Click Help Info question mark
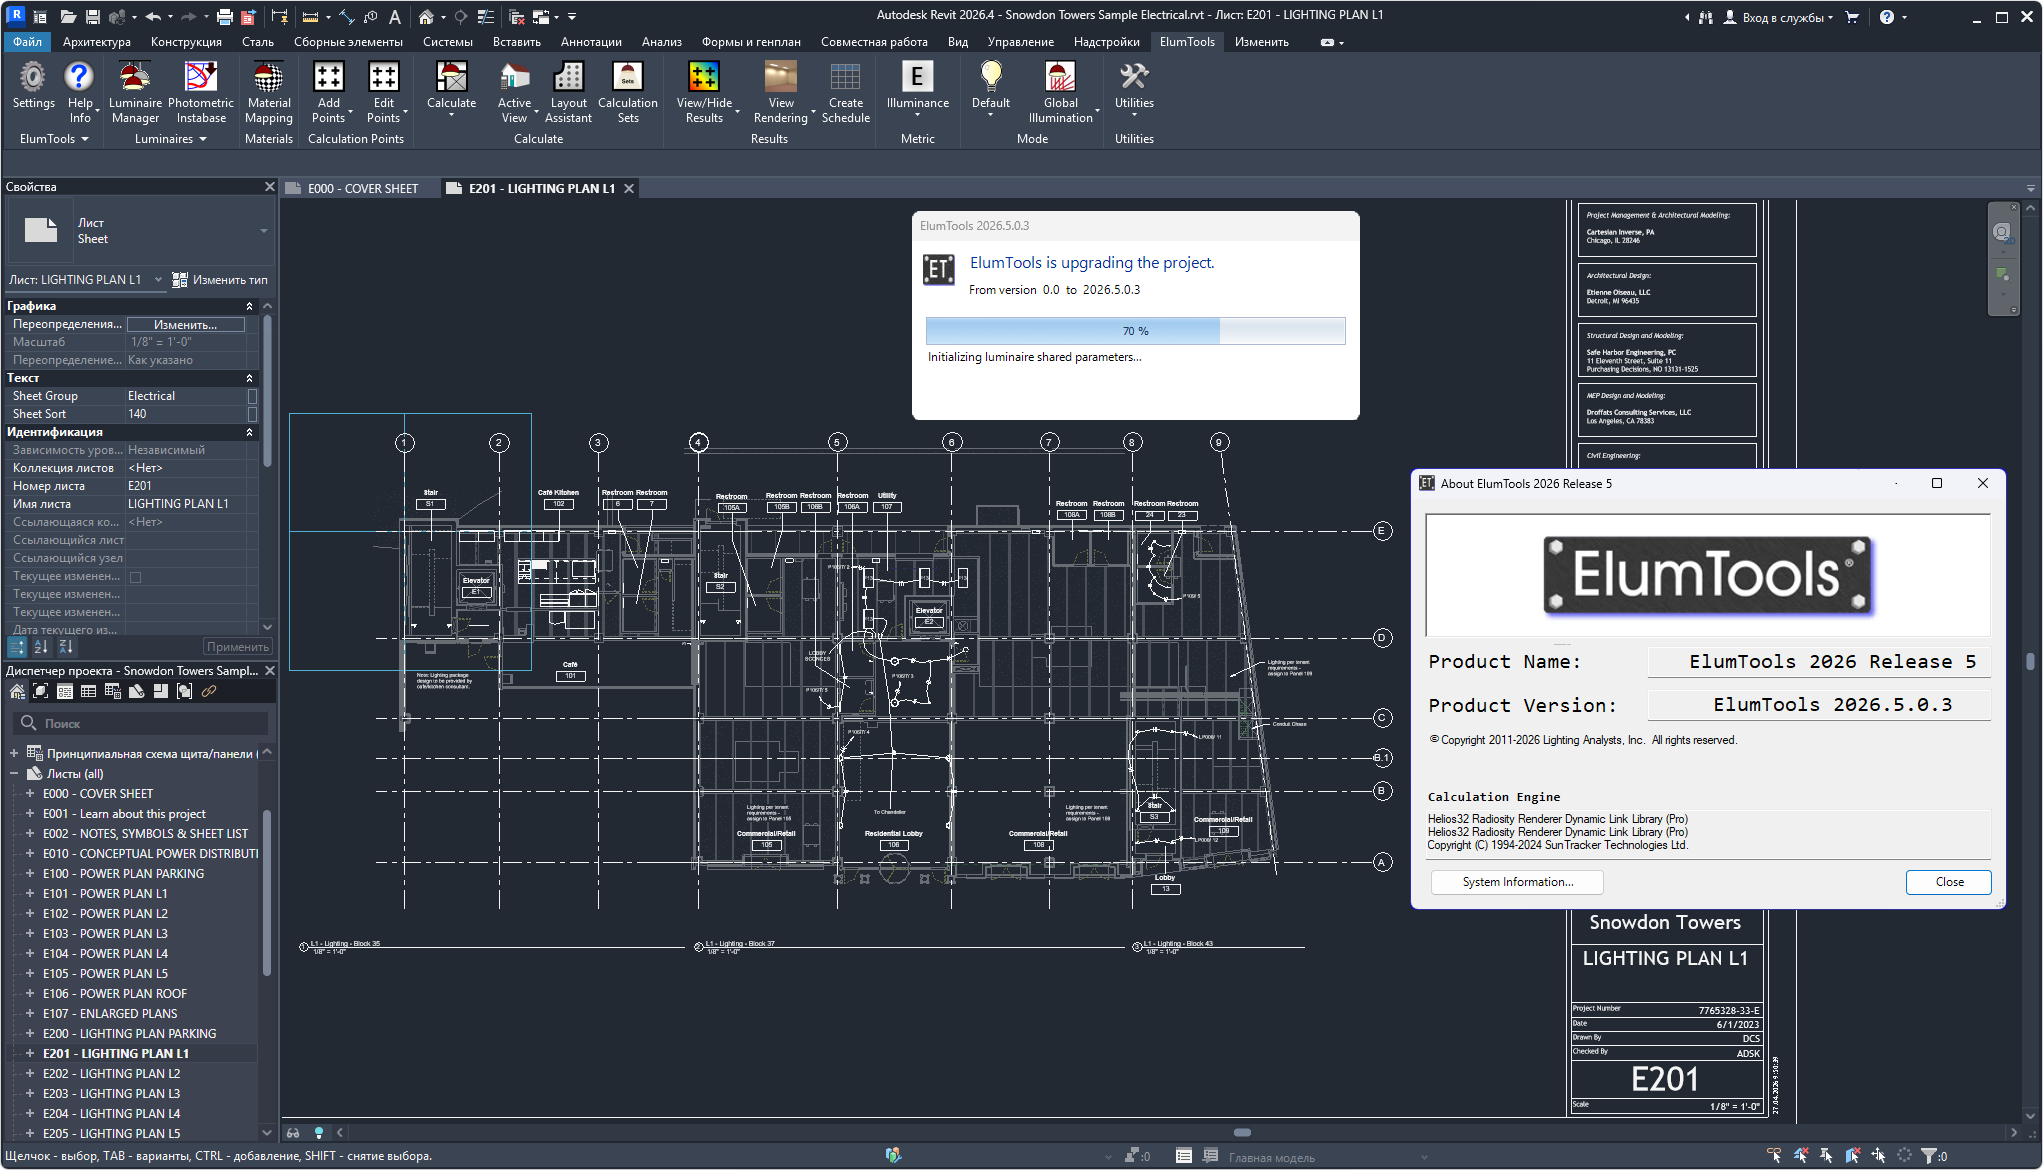This screenshot has height=1170, width=2043. [x=80, y=92]
